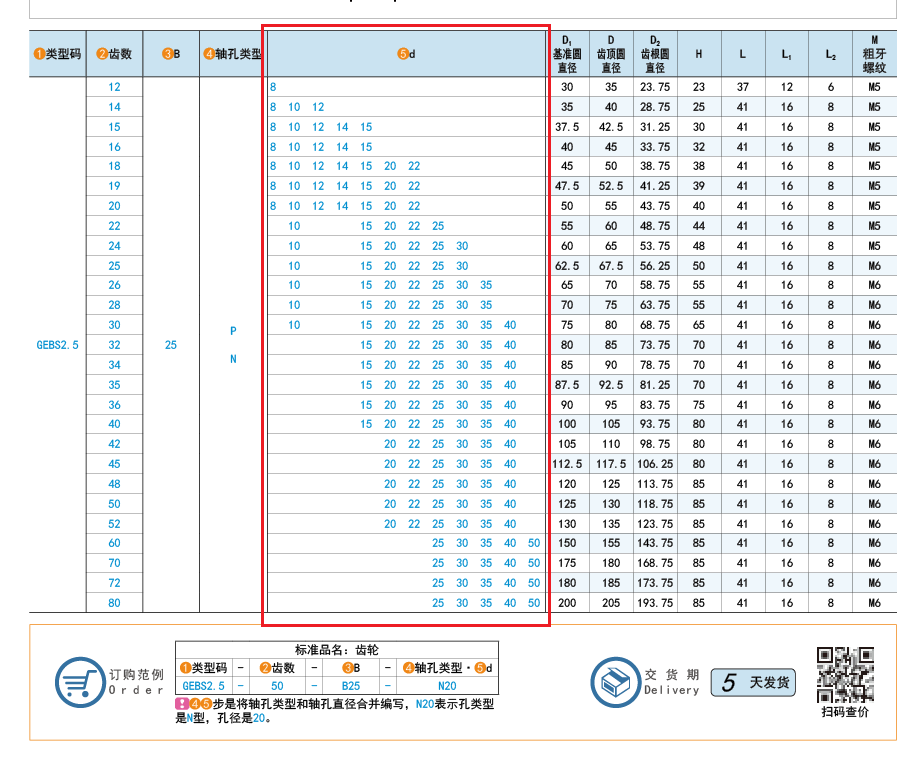Click H value 23 in first row
This screenshot has width=921, height=765.
pos(699,87)
